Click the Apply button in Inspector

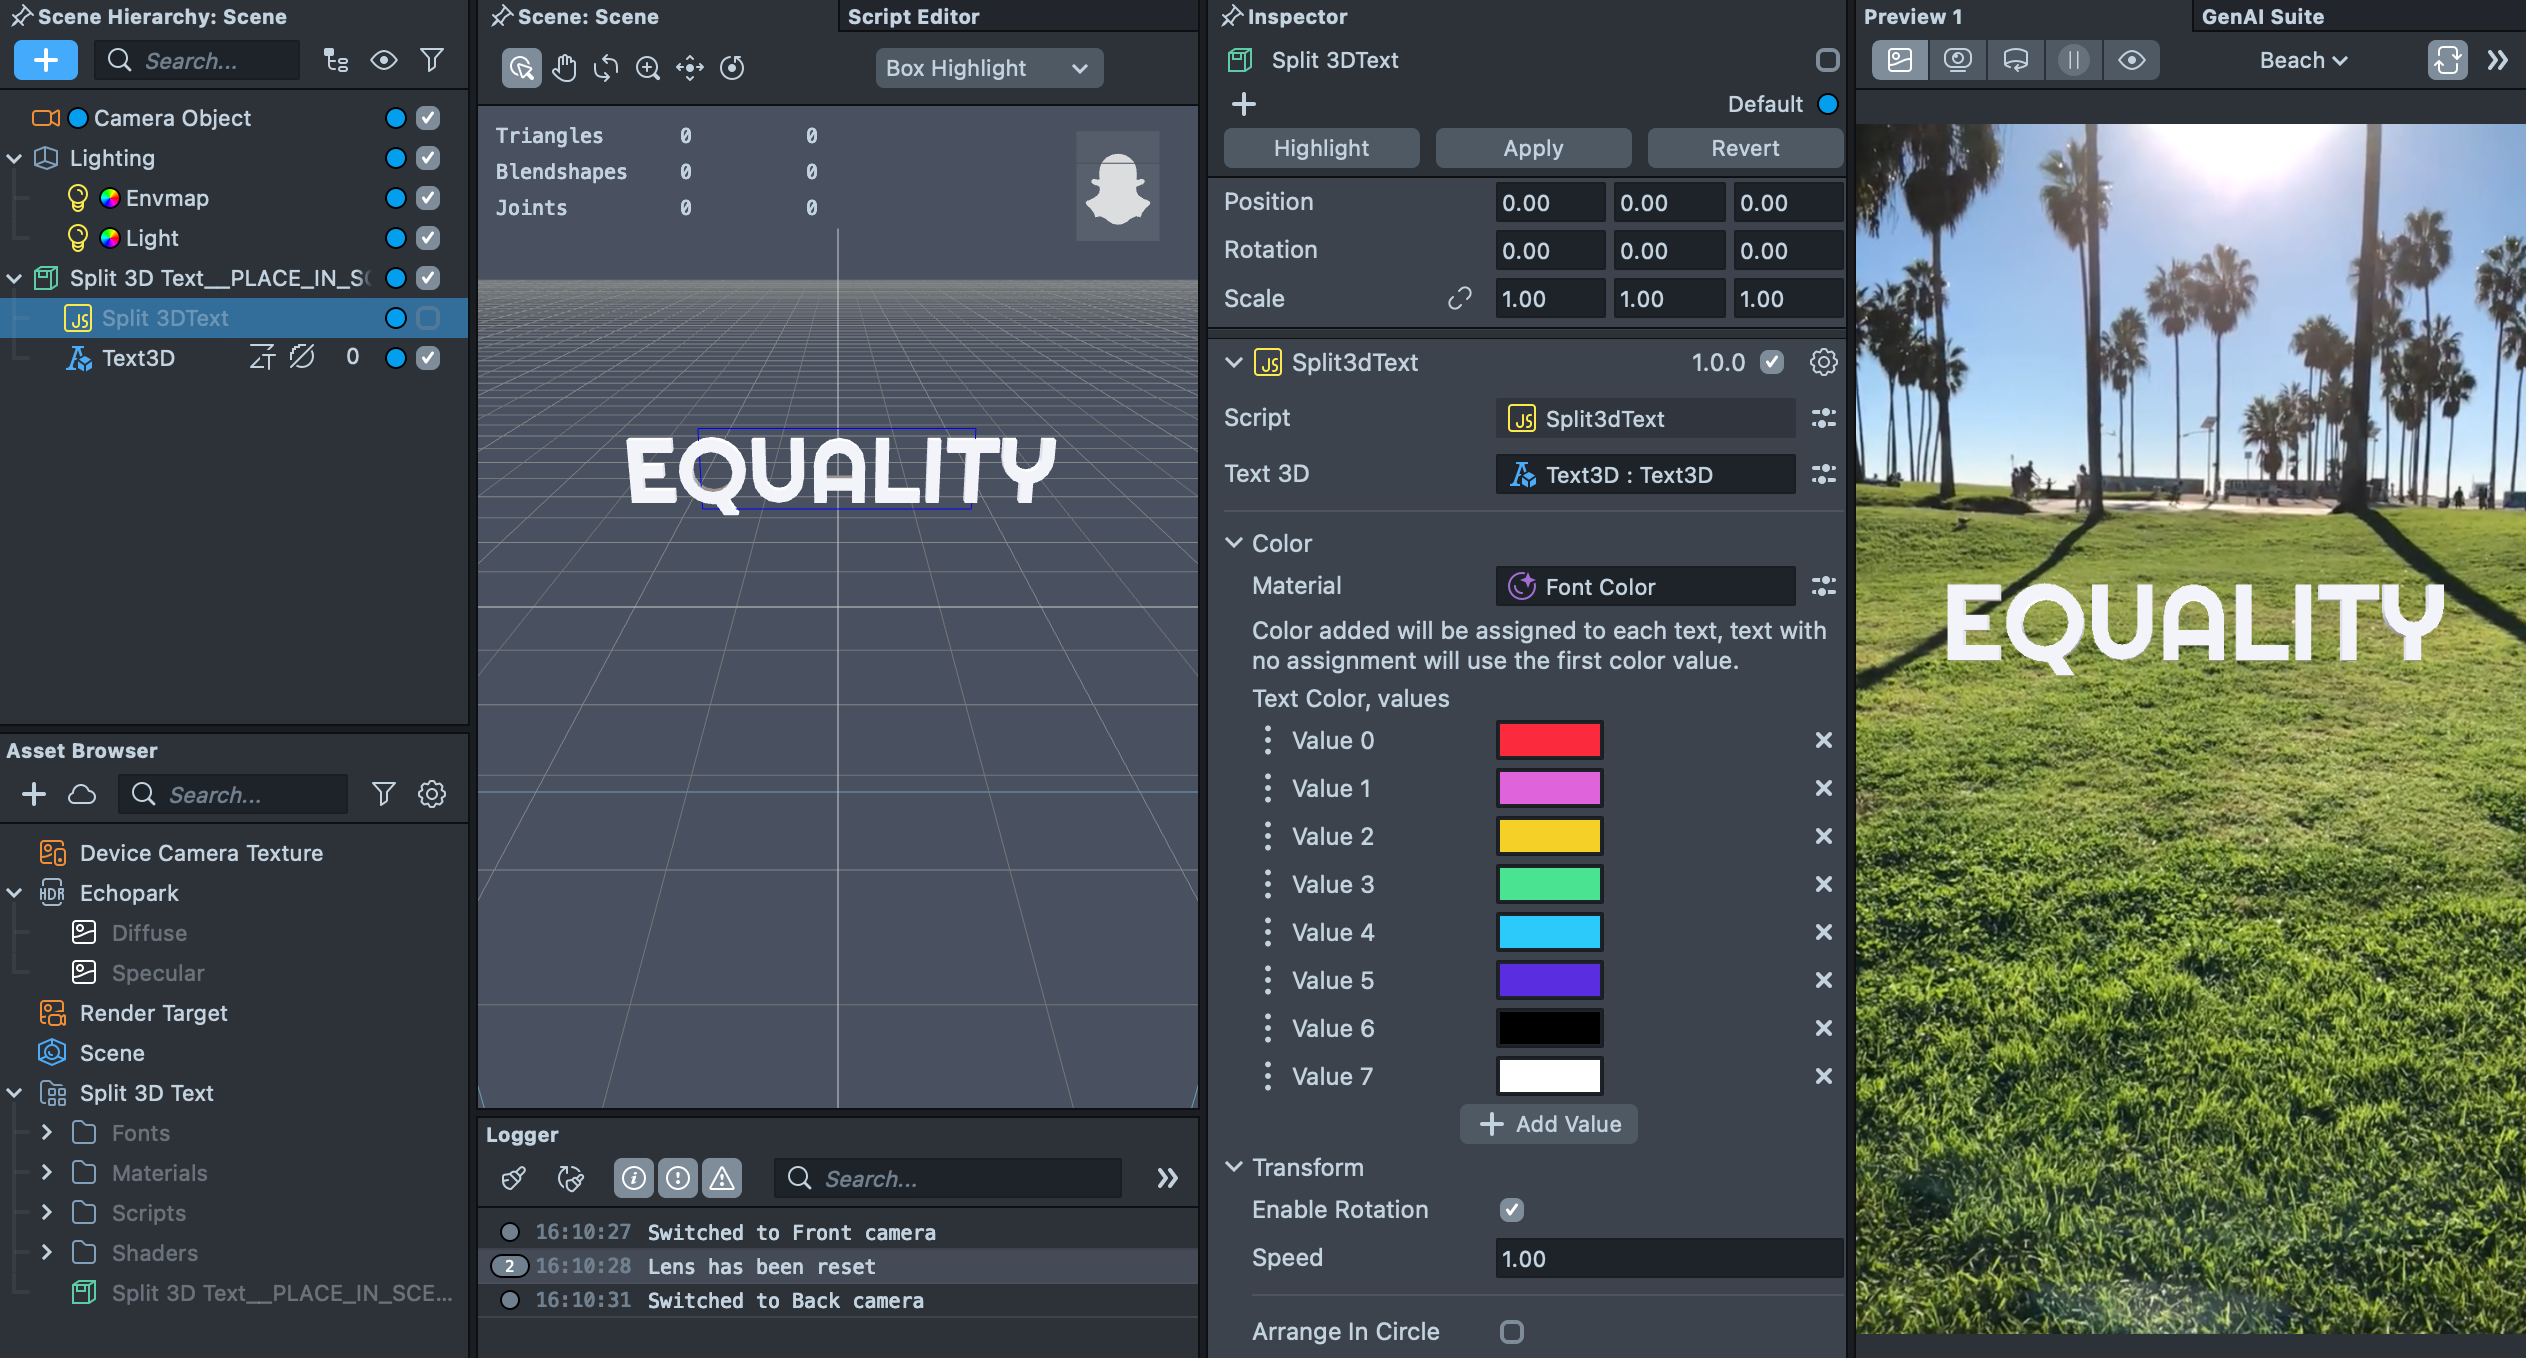pyautogui.click(x=1532, y=148)
